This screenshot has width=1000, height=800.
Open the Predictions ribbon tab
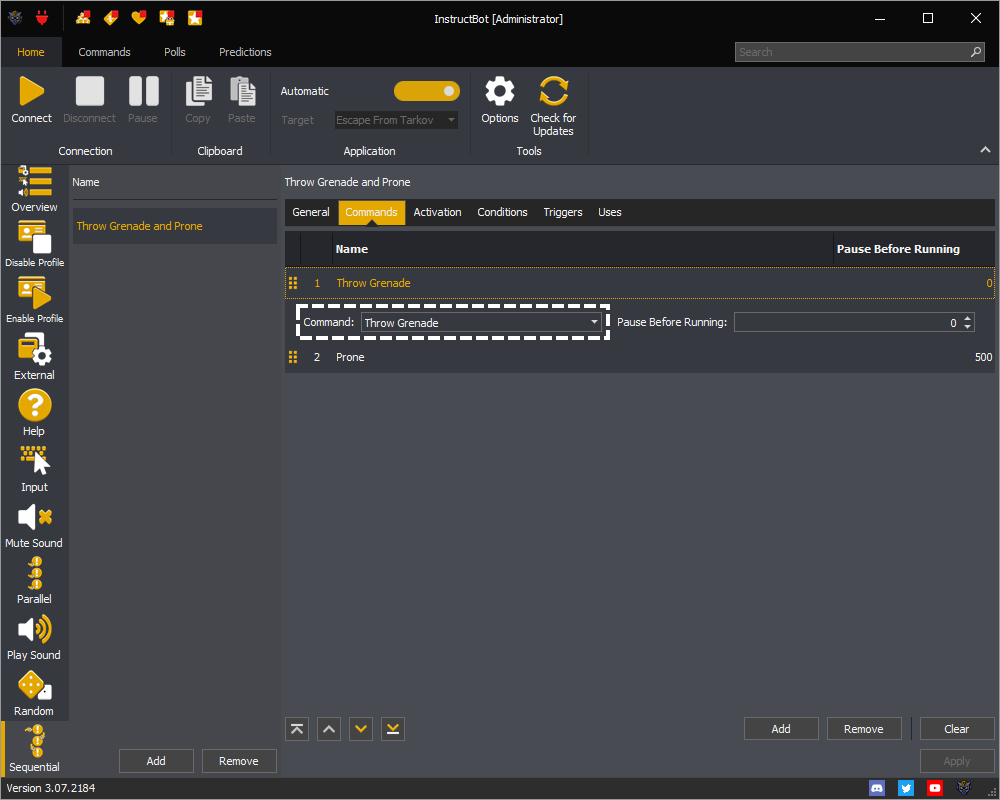click(246, 52)
